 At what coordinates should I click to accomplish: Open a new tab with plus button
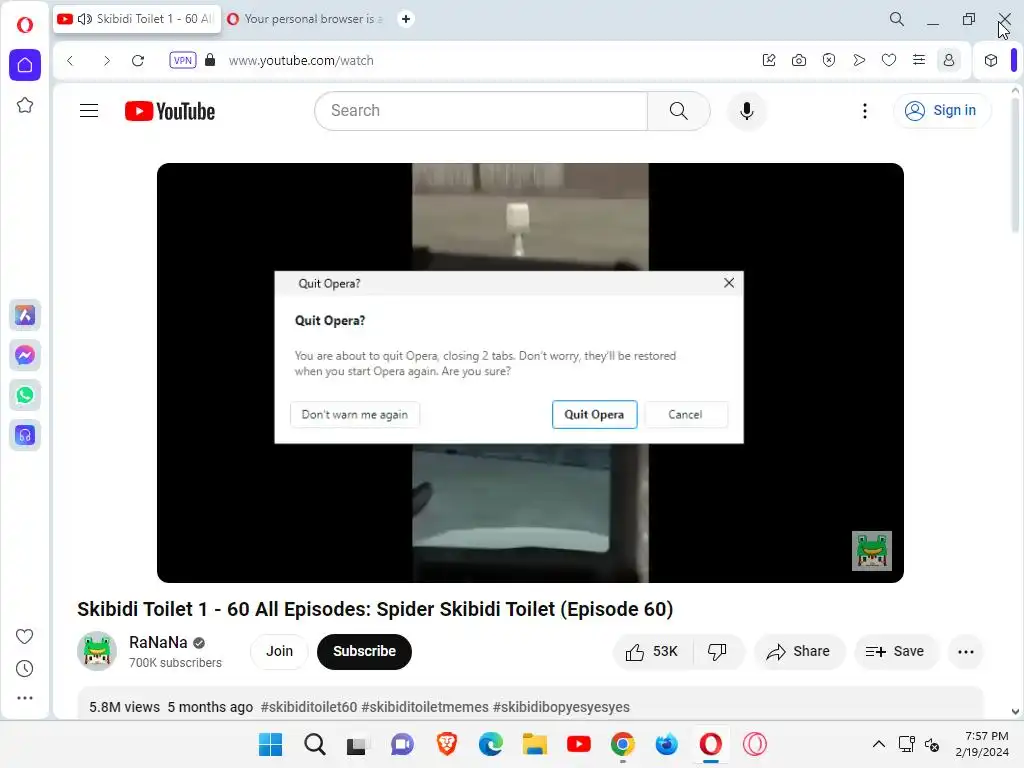tap(406, 19)
